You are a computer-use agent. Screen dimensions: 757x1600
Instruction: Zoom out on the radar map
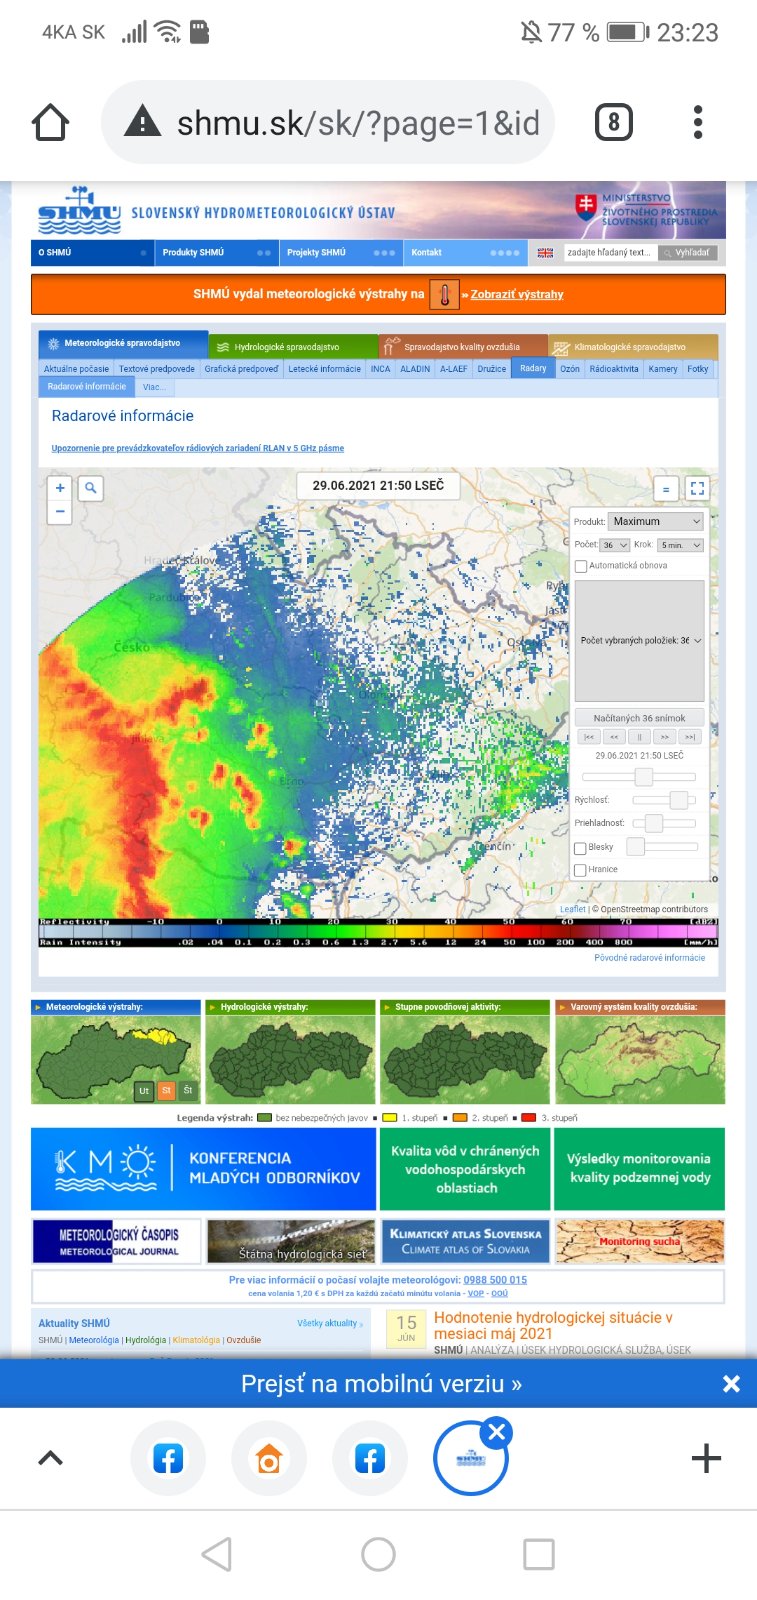[x=60, y=511]
